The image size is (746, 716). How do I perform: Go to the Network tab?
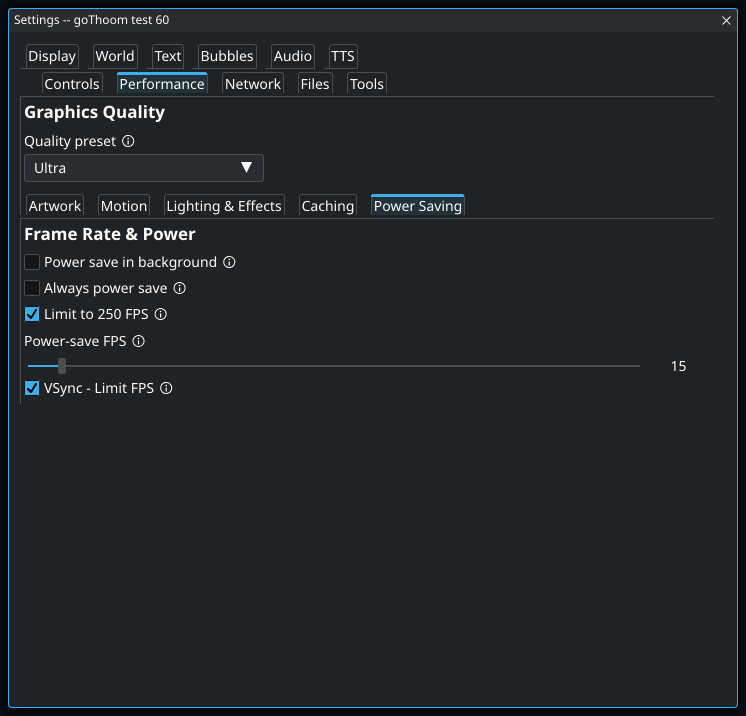point(253,84)
